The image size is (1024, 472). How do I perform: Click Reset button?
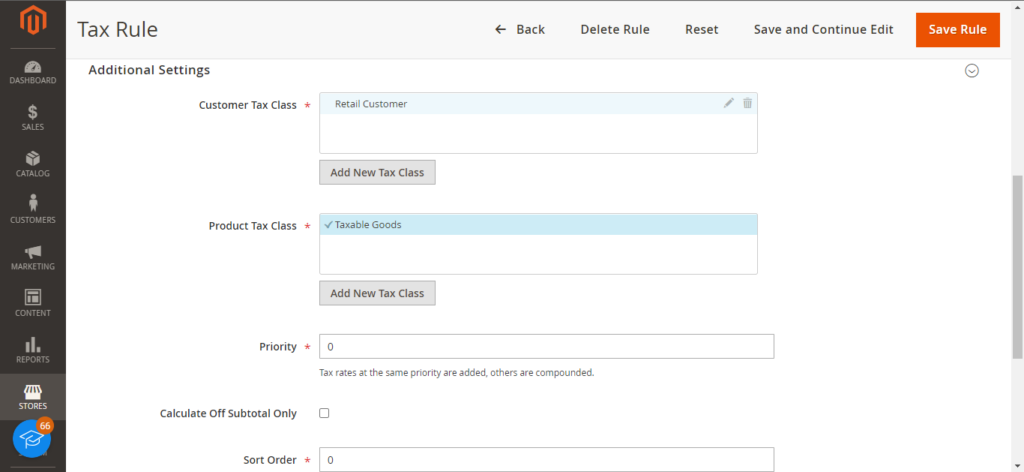[x=701, y=29]
